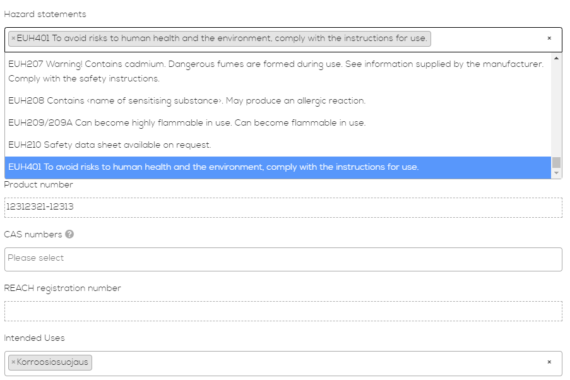Click the Product number input field
This screenshot has height=380, width=570.
283,207
